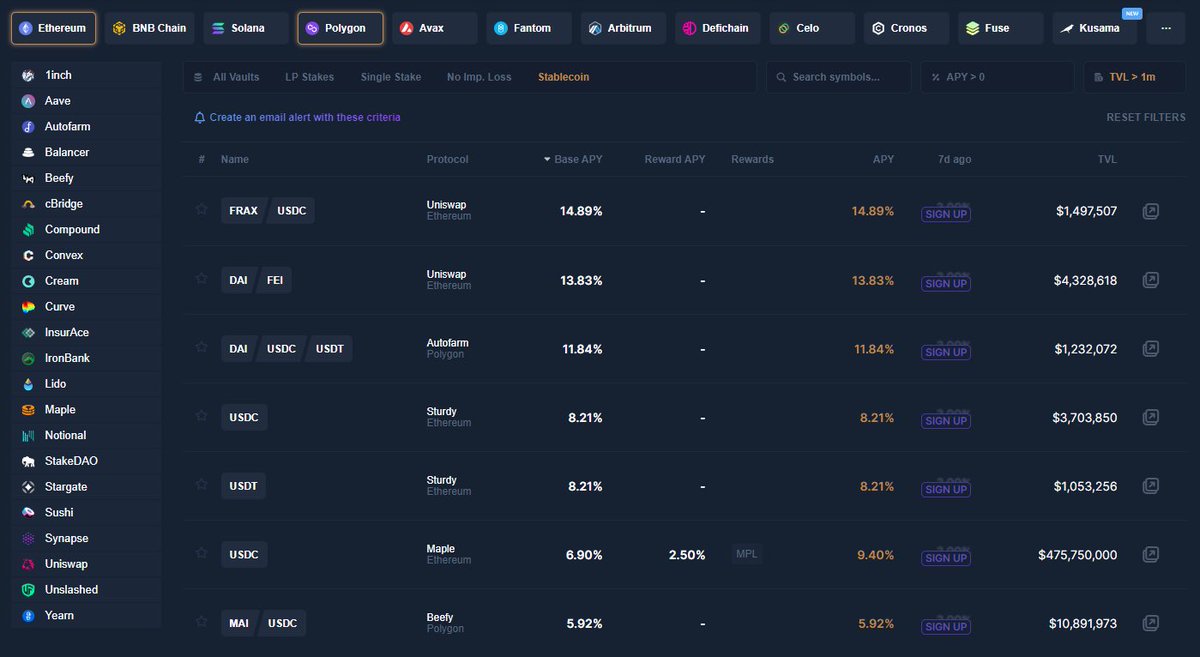Click RESET FILTERS
1200x657 pixels.
[x=1146, y=117]
